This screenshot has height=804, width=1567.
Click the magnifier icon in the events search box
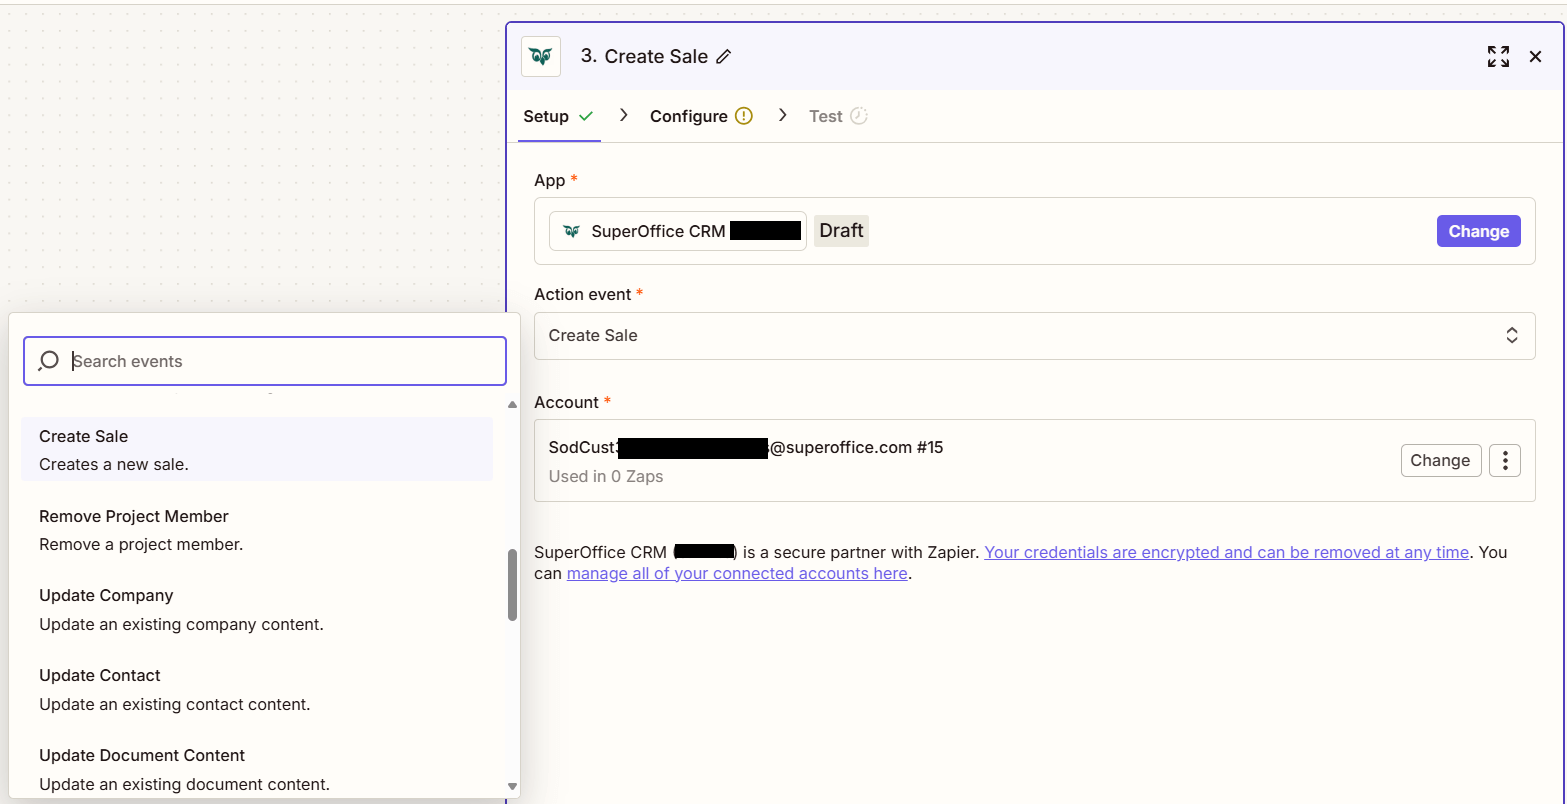click(48, 360)
